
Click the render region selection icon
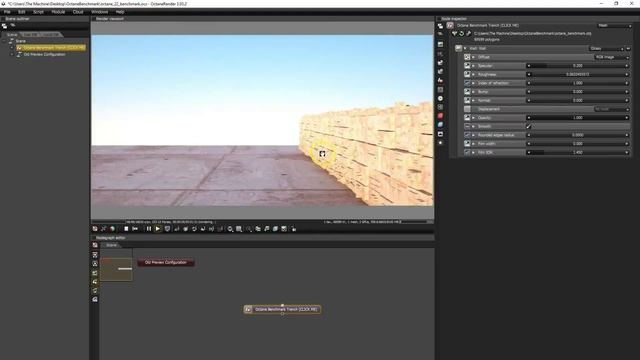point(239,229)
